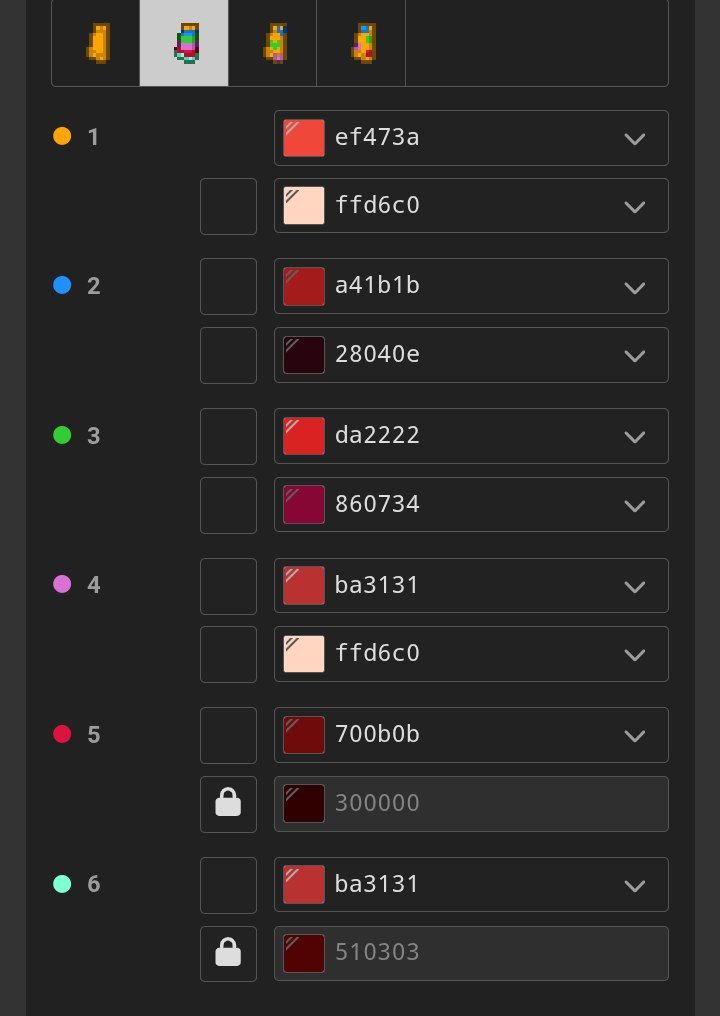The image size is (720, 1016).
Task: Unlock the 510303 color lock icon
Action: 228,954
